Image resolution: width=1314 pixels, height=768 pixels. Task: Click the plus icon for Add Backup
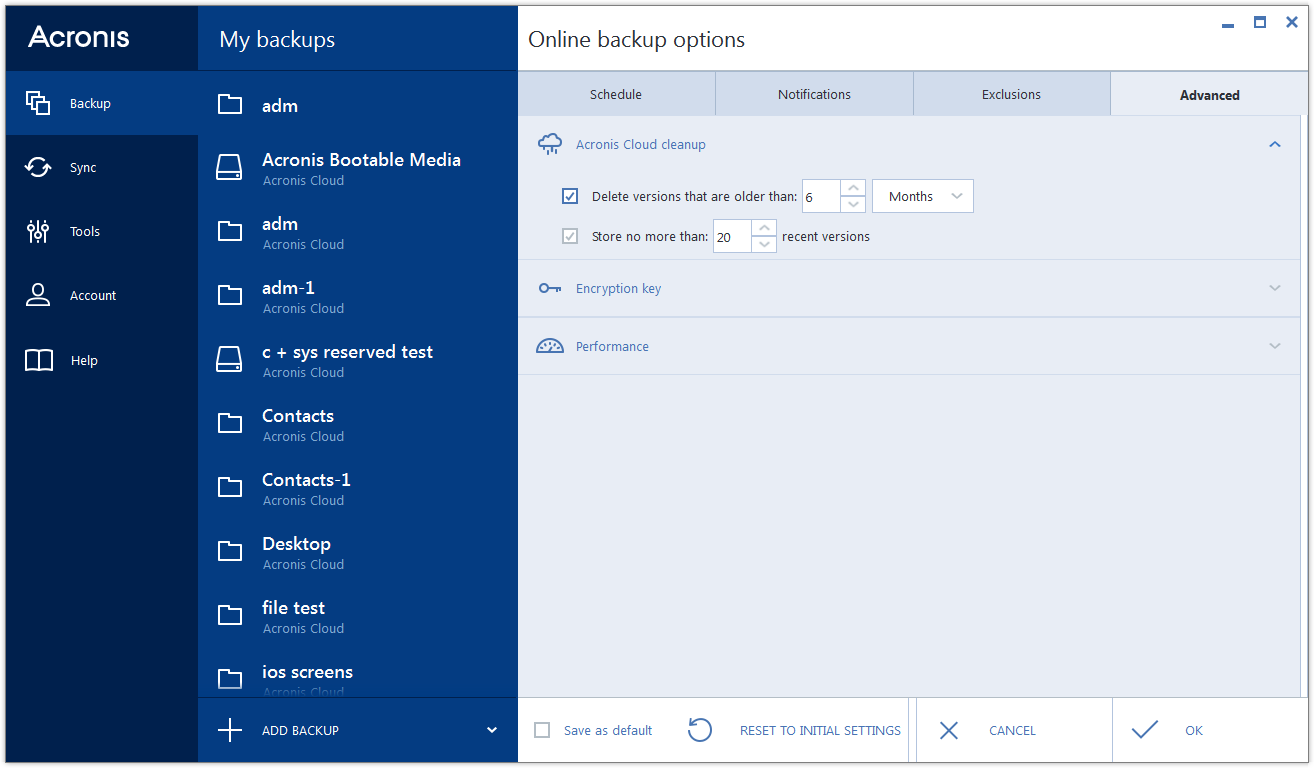(x=230, y=730)
